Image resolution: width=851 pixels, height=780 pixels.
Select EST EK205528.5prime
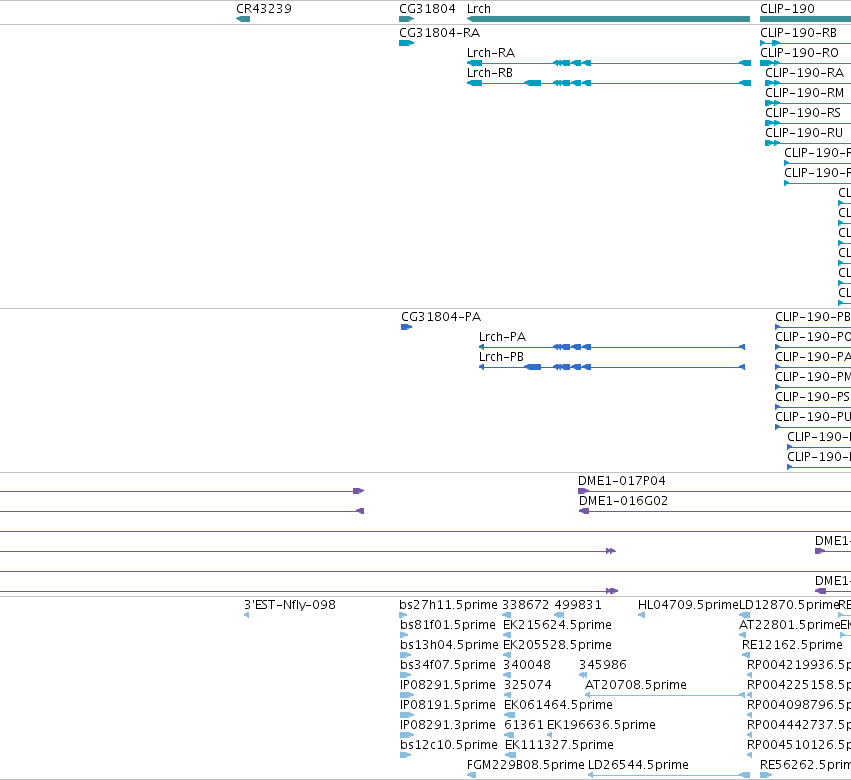pyautogui.click(x=557, y=645)
